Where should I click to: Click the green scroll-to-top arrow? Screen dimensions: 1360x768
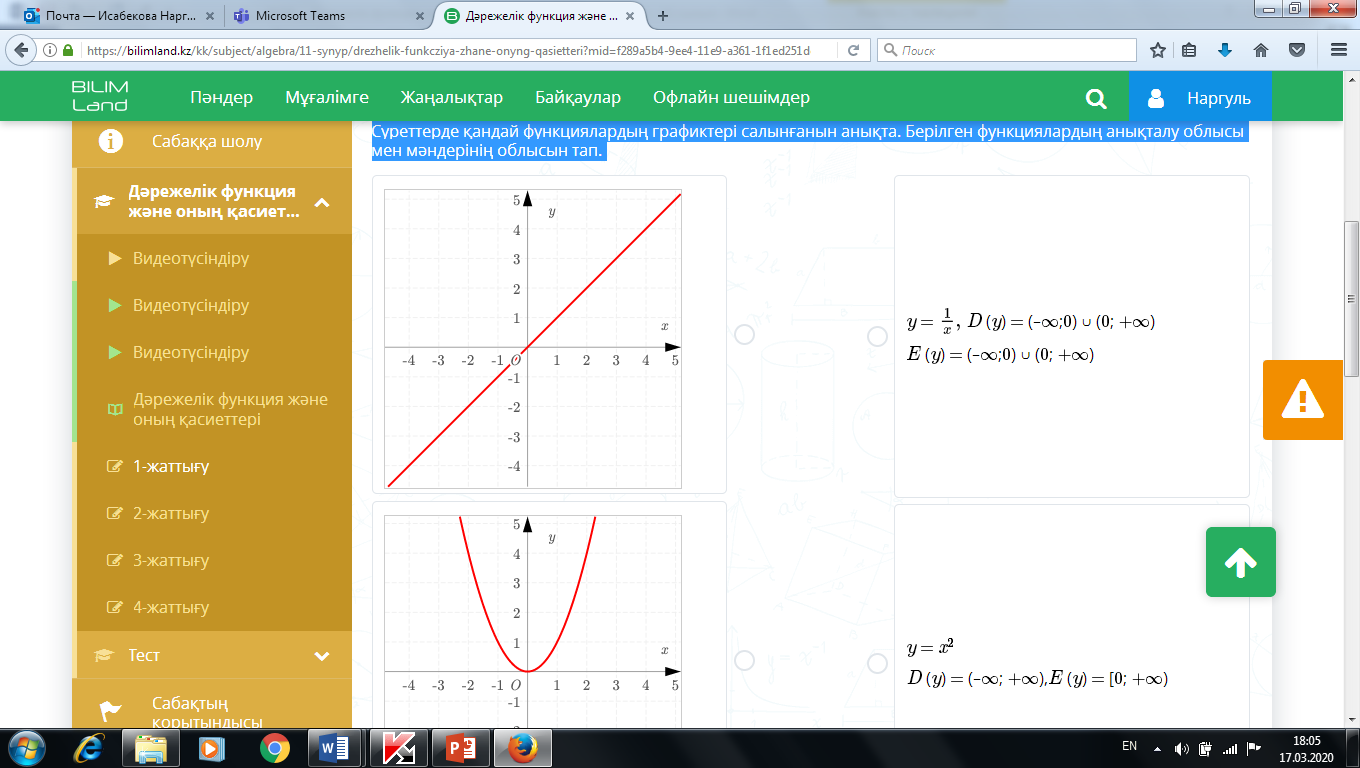pyautogui.click(x=1240, y=562)
